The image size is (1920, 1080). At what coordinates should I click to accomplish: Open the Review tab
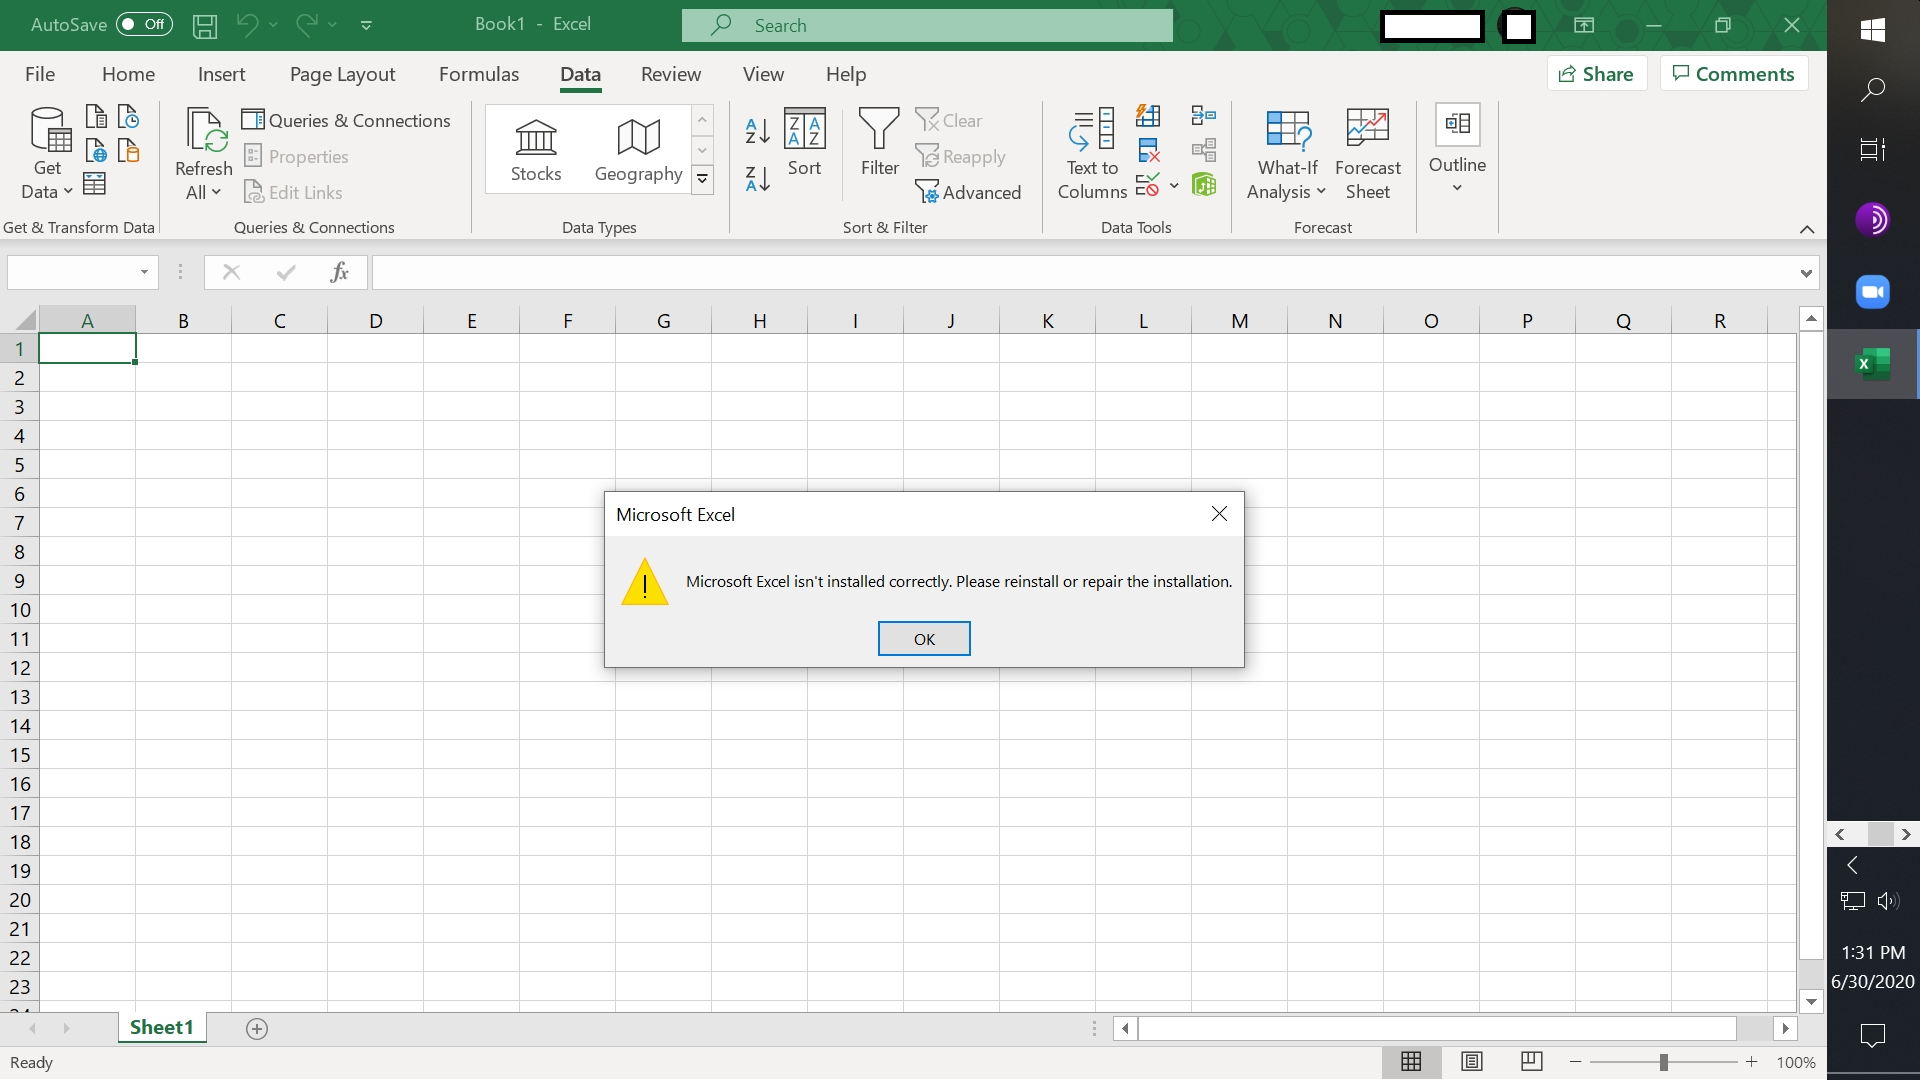point(671,74)
